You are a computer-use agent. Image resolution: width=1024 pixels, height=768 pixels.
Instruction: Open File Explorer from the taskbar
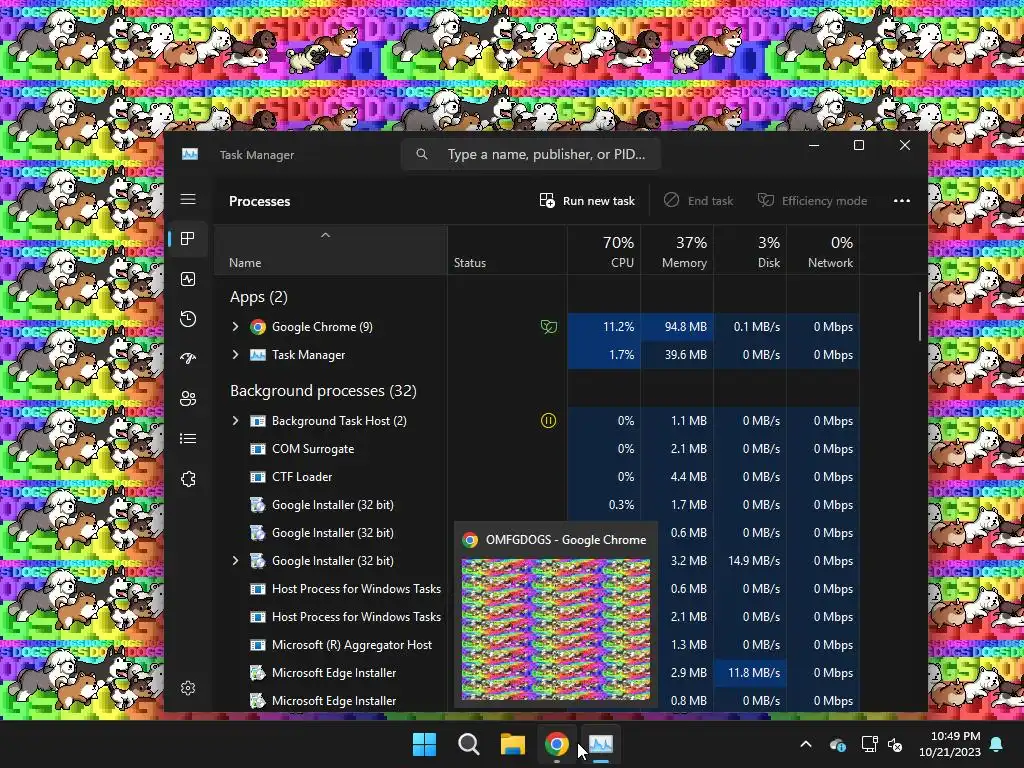[513, 744]
